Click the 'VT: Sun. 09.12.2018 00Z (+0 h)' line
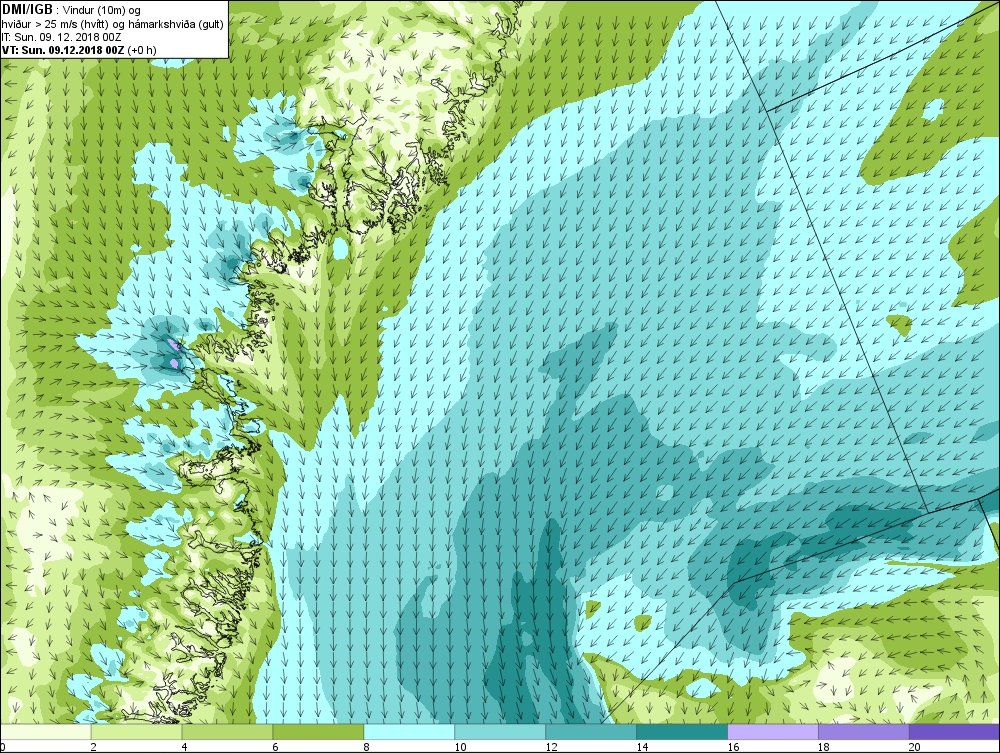Viewport: 1000px width, 753px height. [79, 50]
